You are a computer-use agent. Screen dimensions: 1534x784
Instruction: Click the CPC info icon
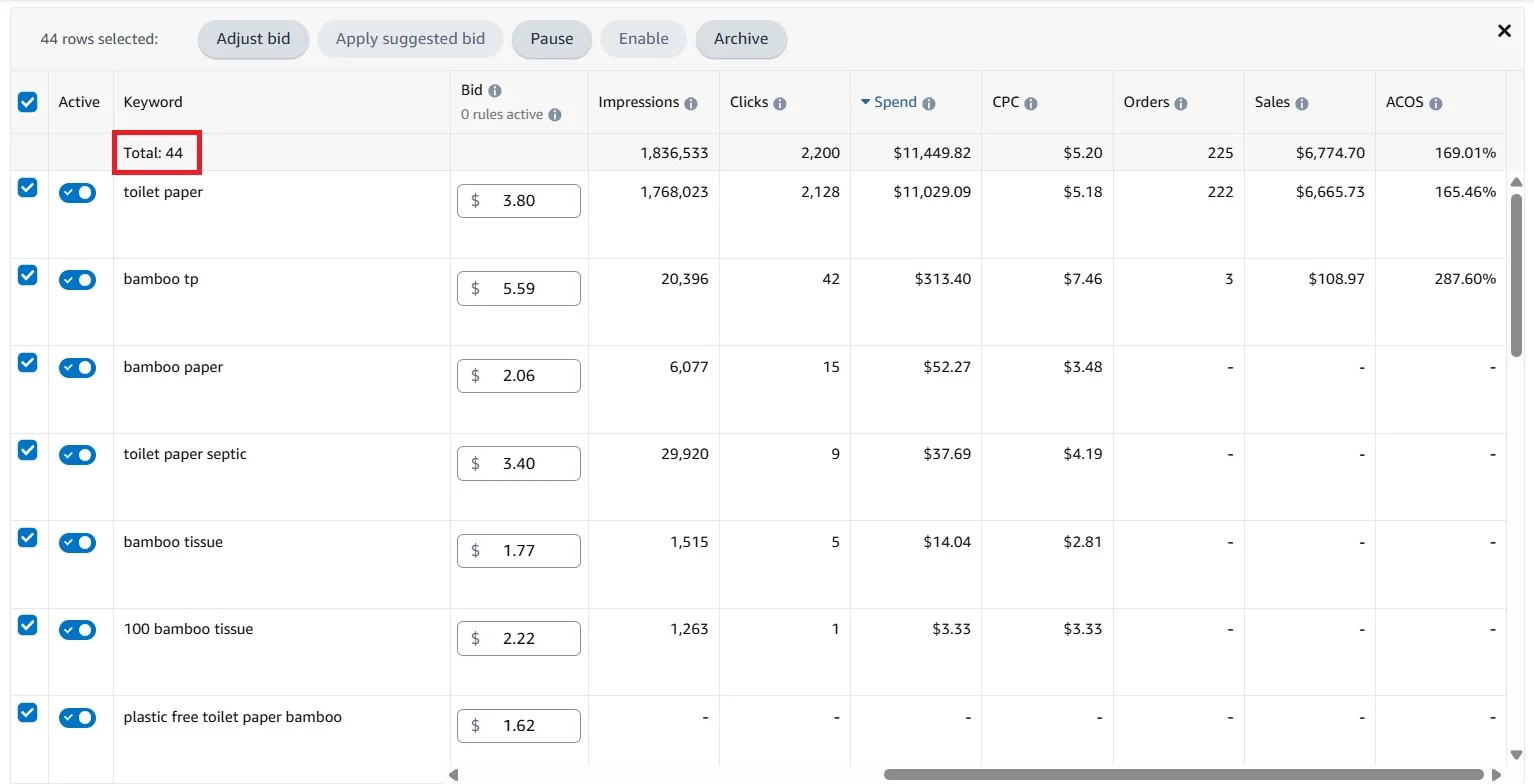(1031, 103)
